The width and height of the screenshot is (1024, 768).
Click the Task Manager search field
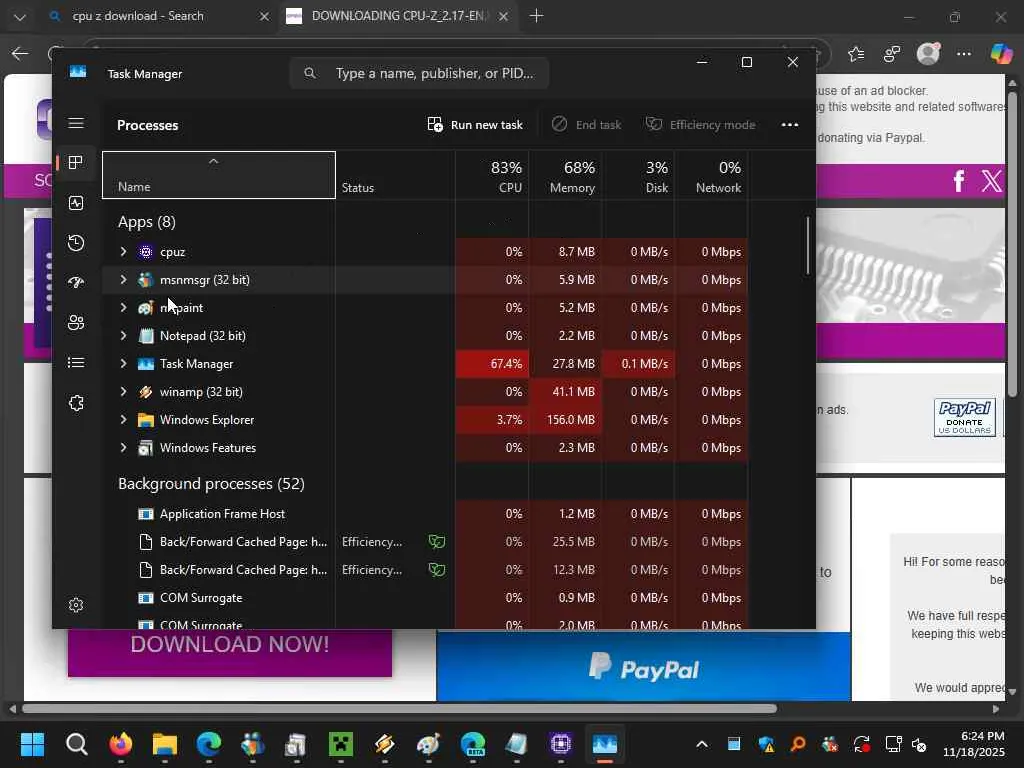pos(419,73)
